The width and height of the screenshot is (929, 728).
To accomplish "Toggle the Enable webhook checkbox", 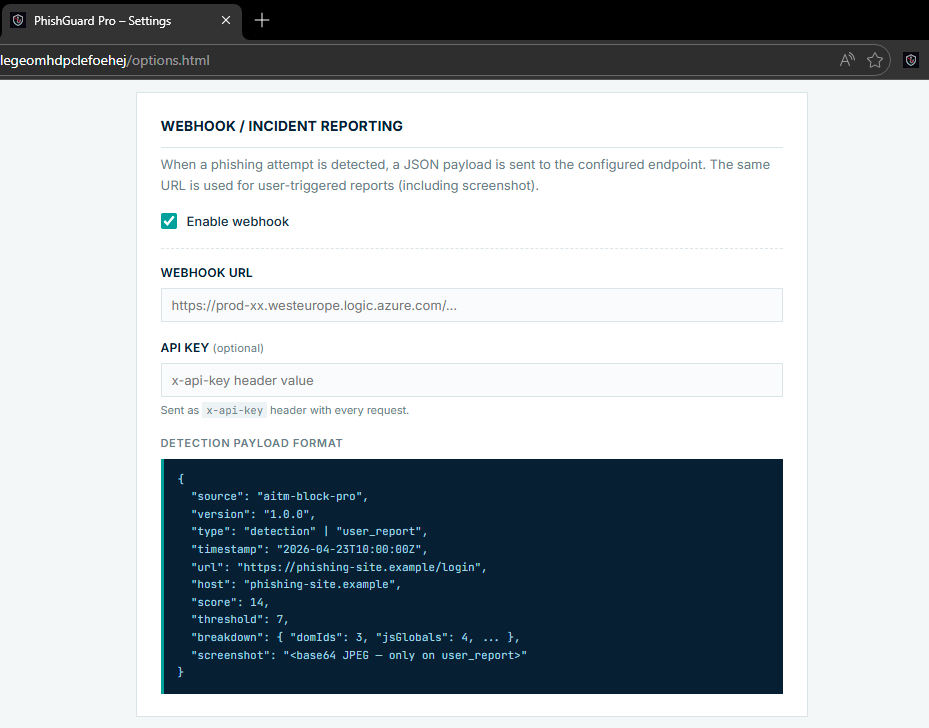I will coord(169,221).
